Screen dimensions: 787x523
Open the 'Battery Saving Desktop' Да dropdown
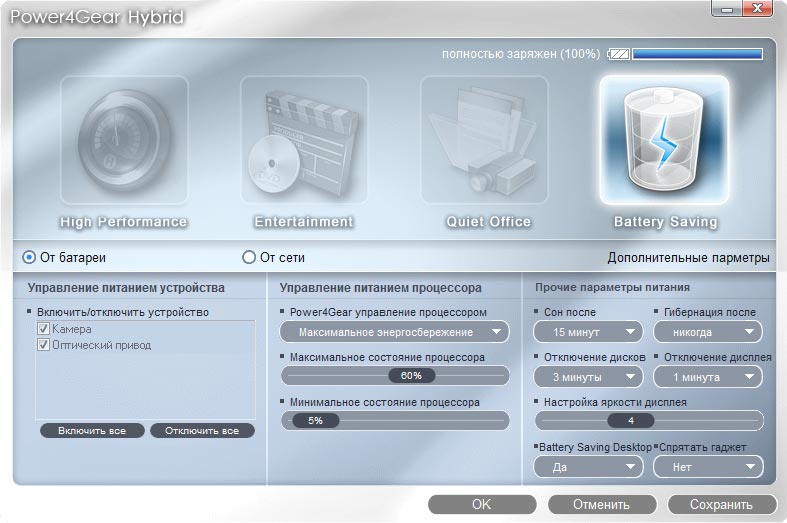(588, 467)
